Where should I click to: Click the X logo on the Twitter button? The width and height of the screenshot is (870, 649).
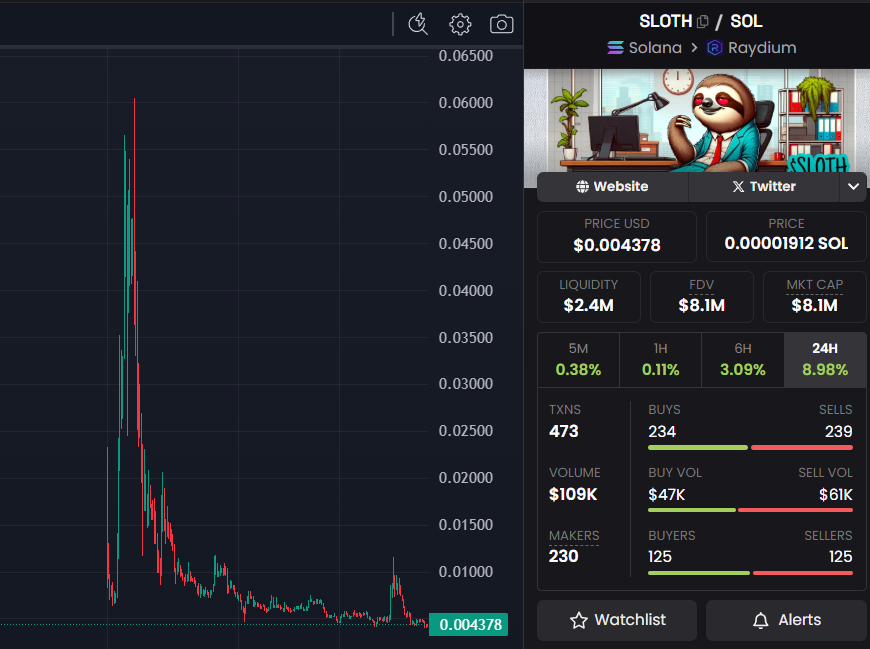[739, 186]
